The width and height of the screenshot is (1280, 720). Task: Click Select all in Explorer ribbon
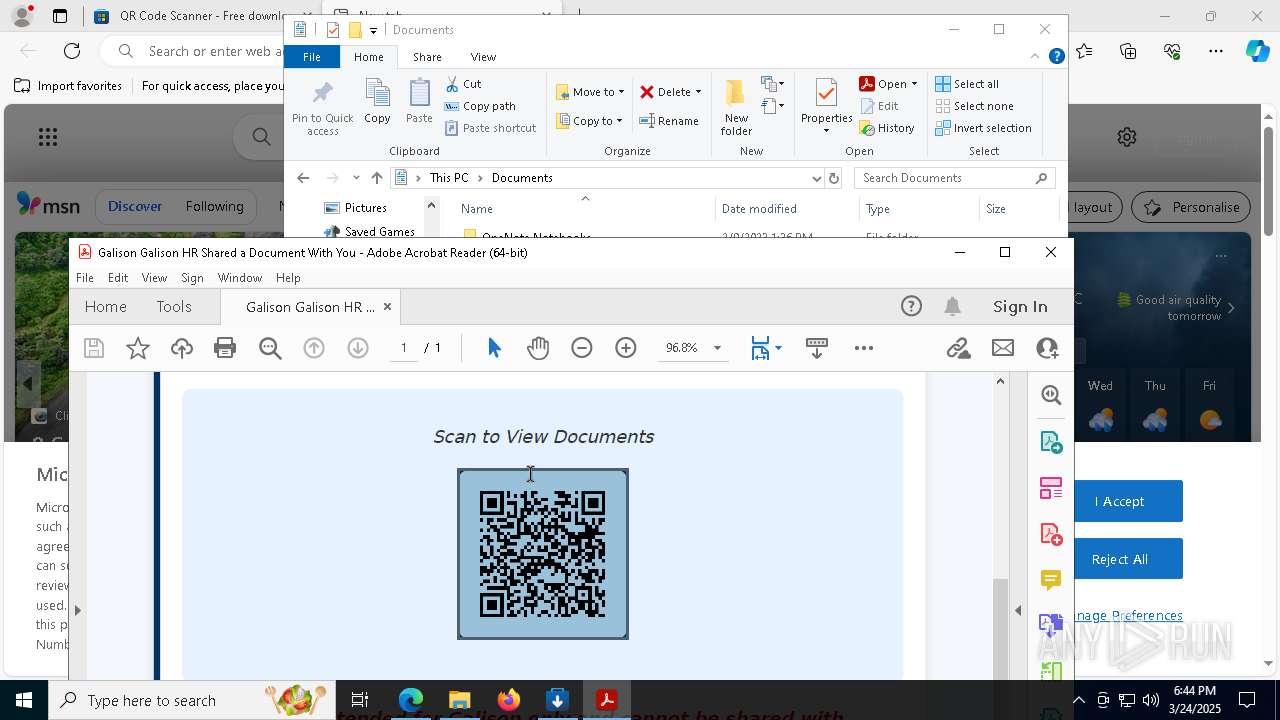[967, 84]
